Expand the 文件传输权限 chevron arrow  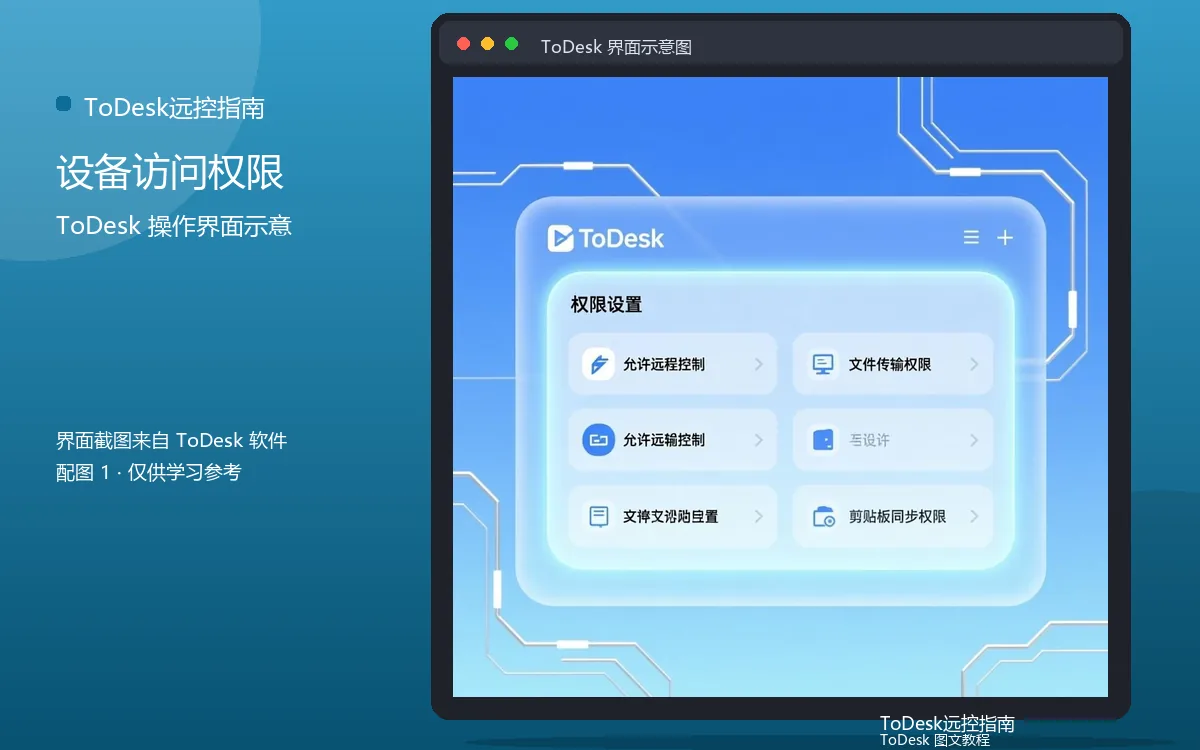[974, 364]
